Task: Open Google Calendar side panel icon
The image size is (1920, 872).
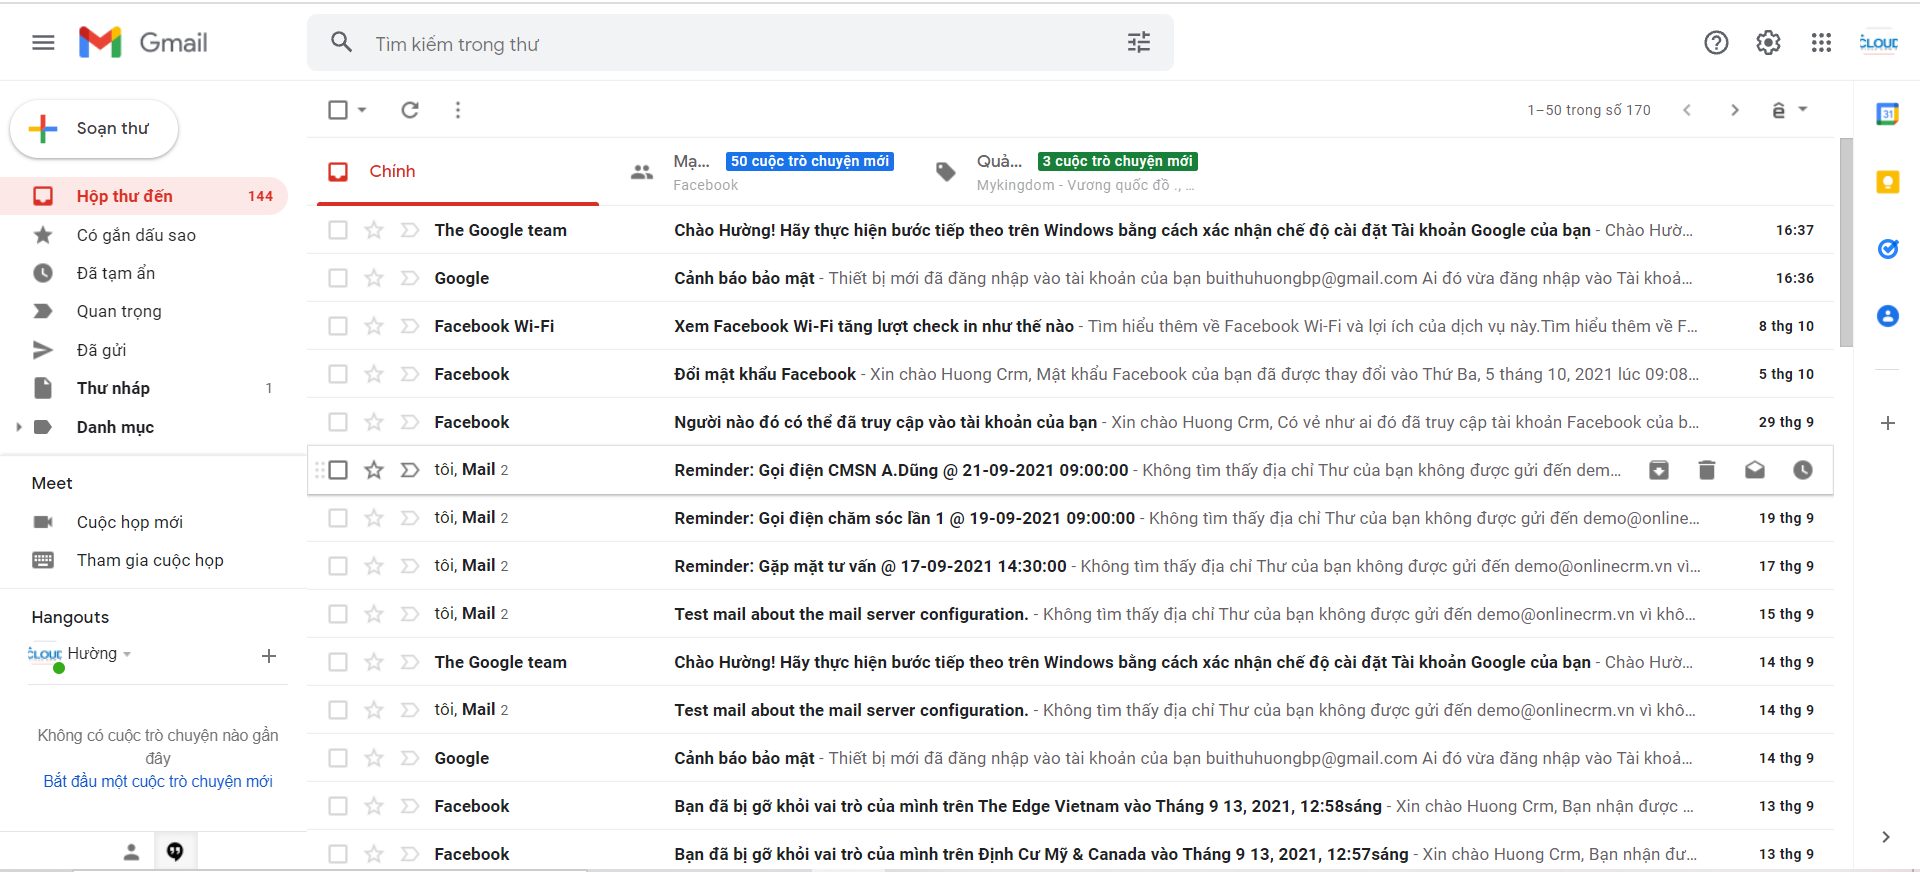Action: [1887, 114]
